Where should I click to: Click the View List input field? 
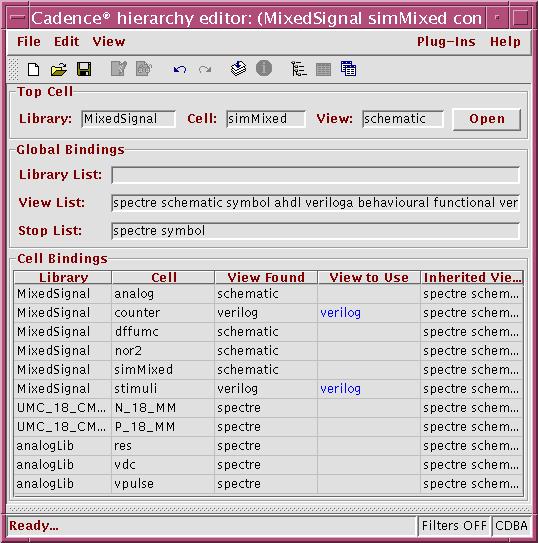click(315, 203)
